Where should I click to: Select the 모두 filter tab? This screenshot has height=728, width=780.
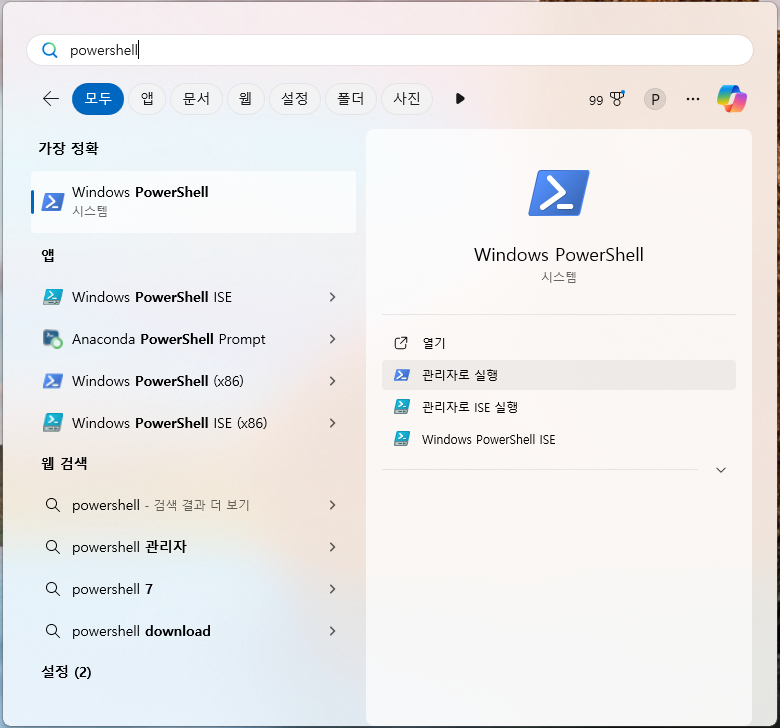(98, 99)
